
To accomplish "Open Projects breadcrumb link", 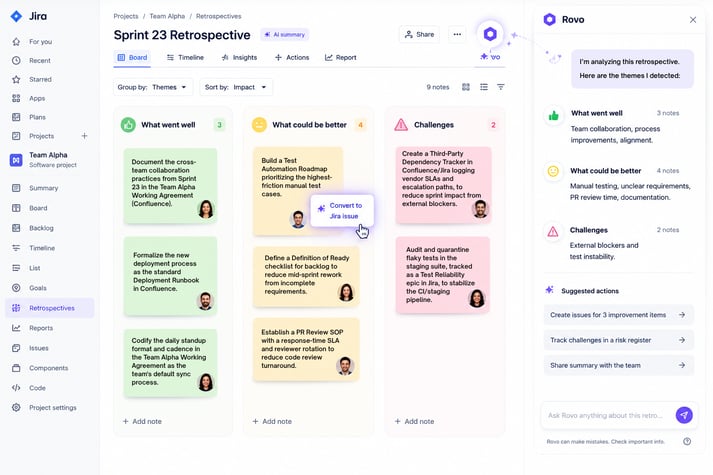I will pyautogui.click(x=126, y=16).
